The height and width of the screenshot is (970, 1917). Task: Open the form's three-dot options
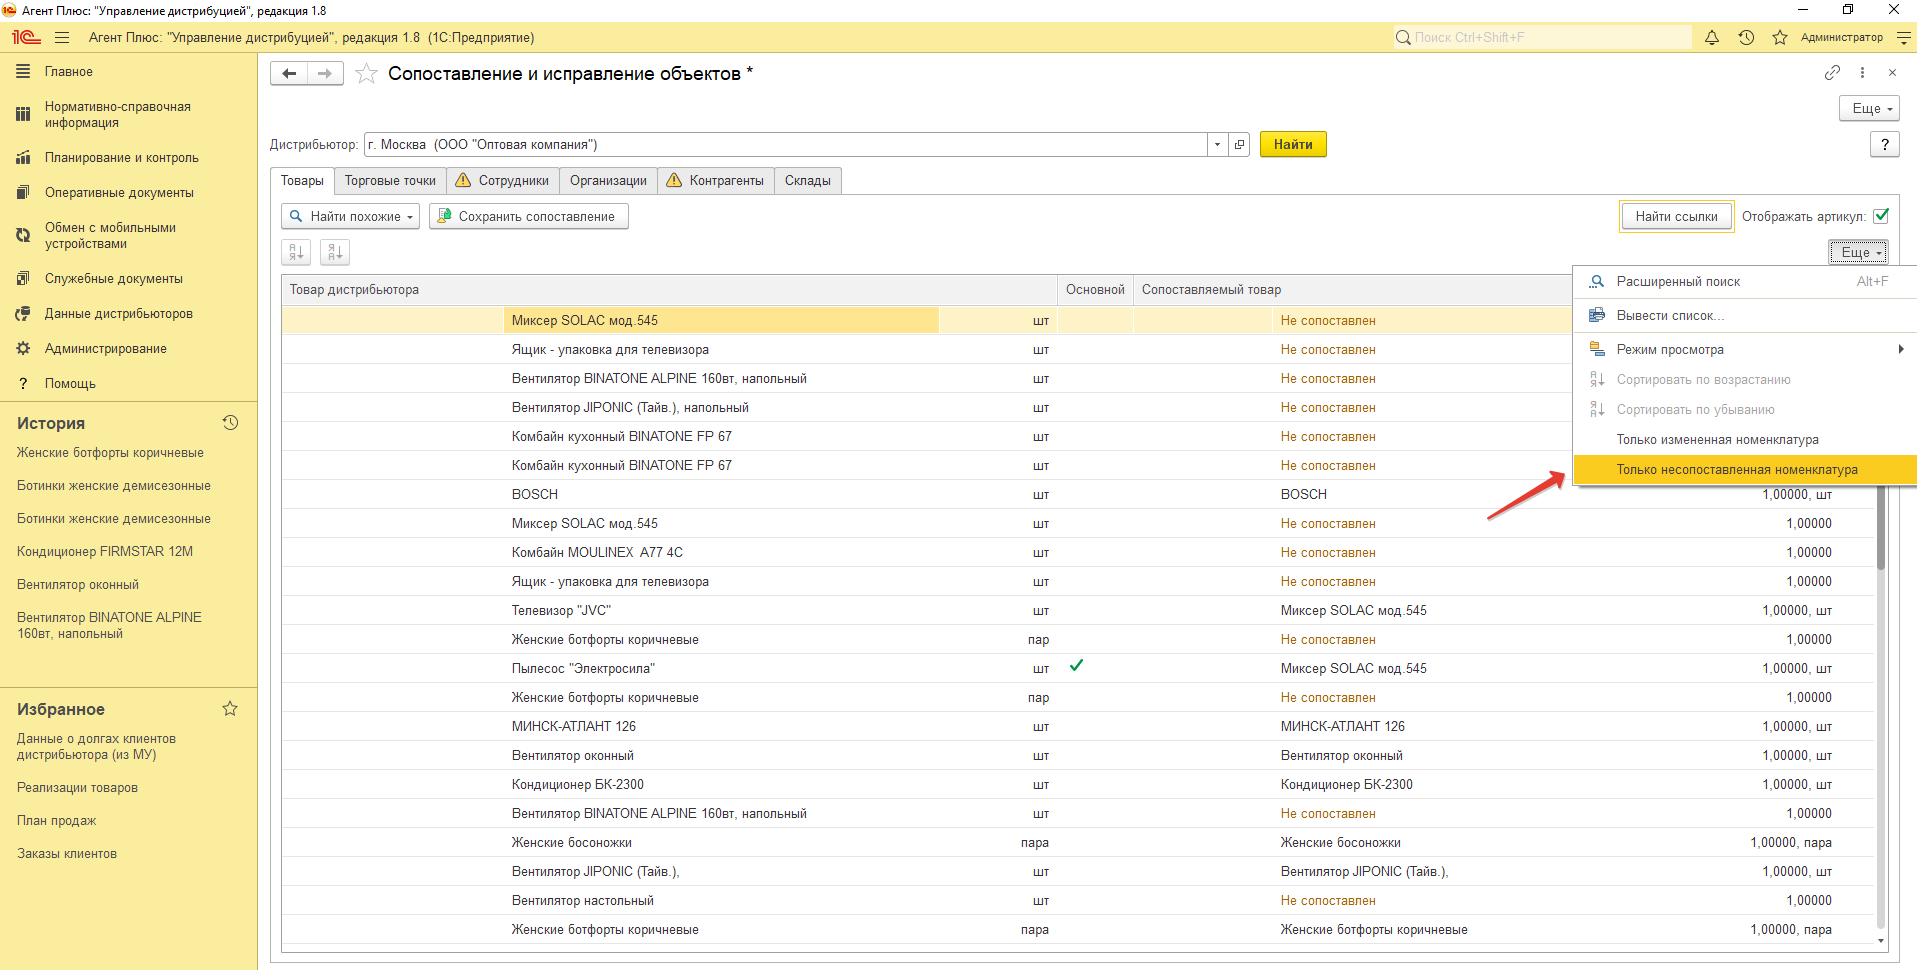(1862, 72)
